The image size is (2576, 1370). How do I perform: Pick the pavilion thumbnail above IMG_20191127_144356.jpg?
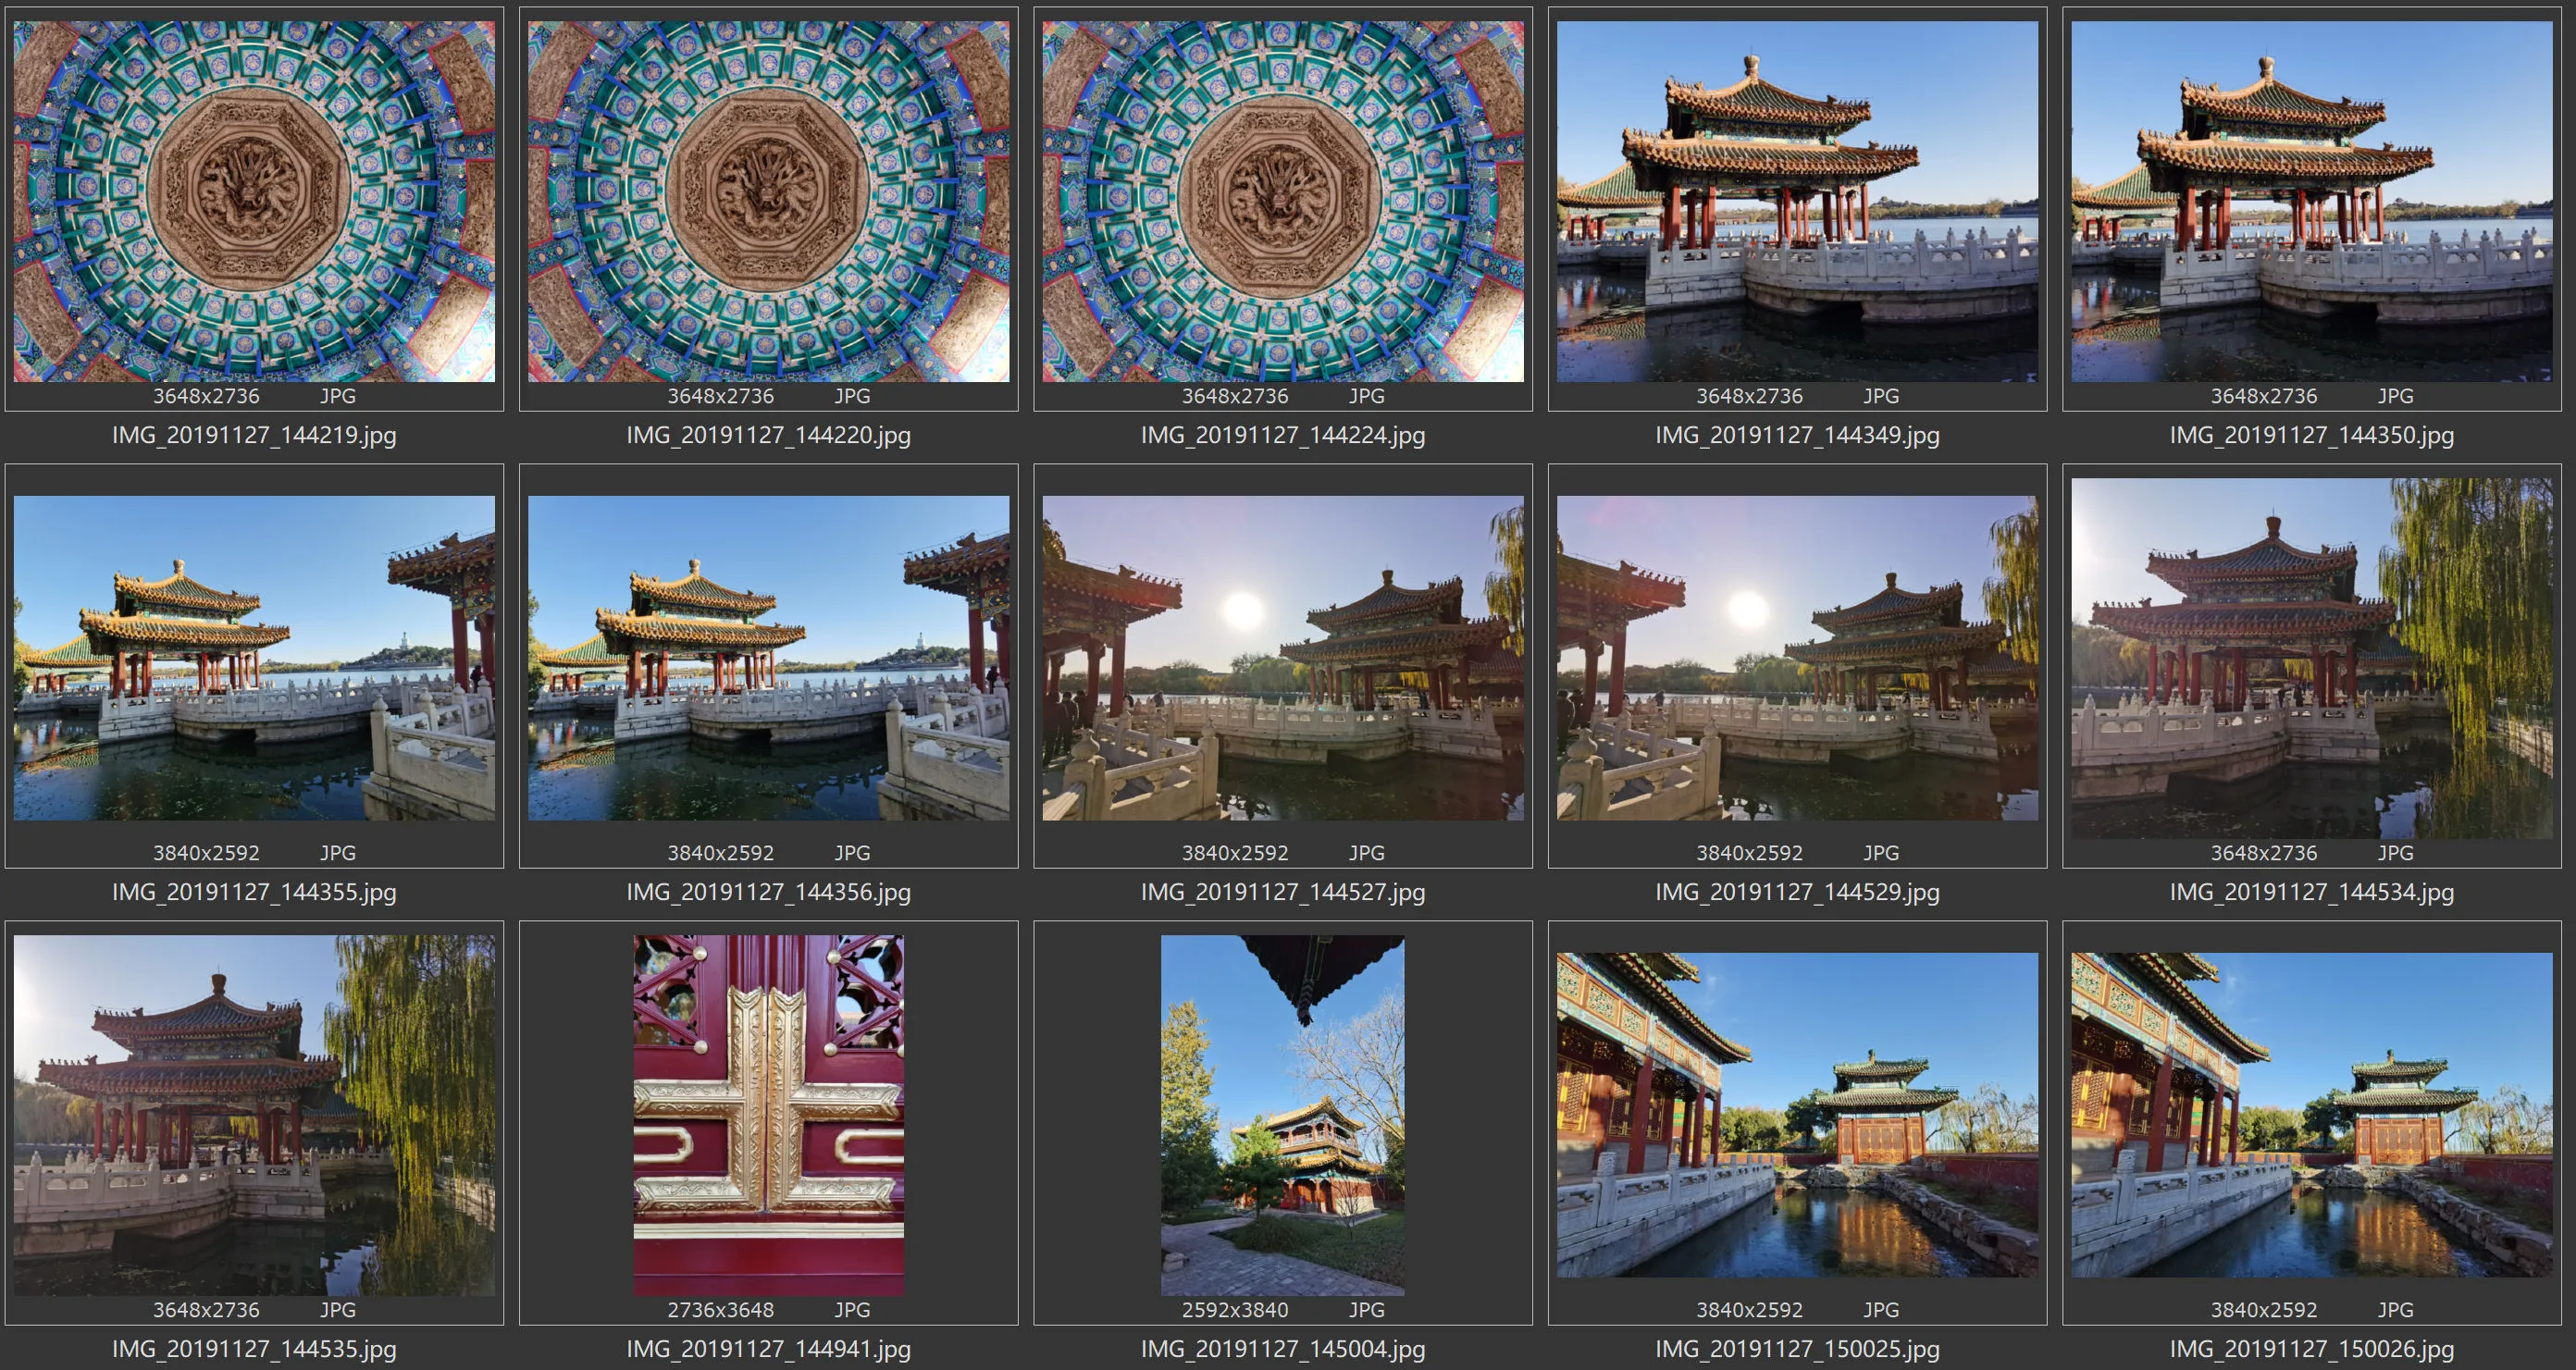[x=768, y=658]
